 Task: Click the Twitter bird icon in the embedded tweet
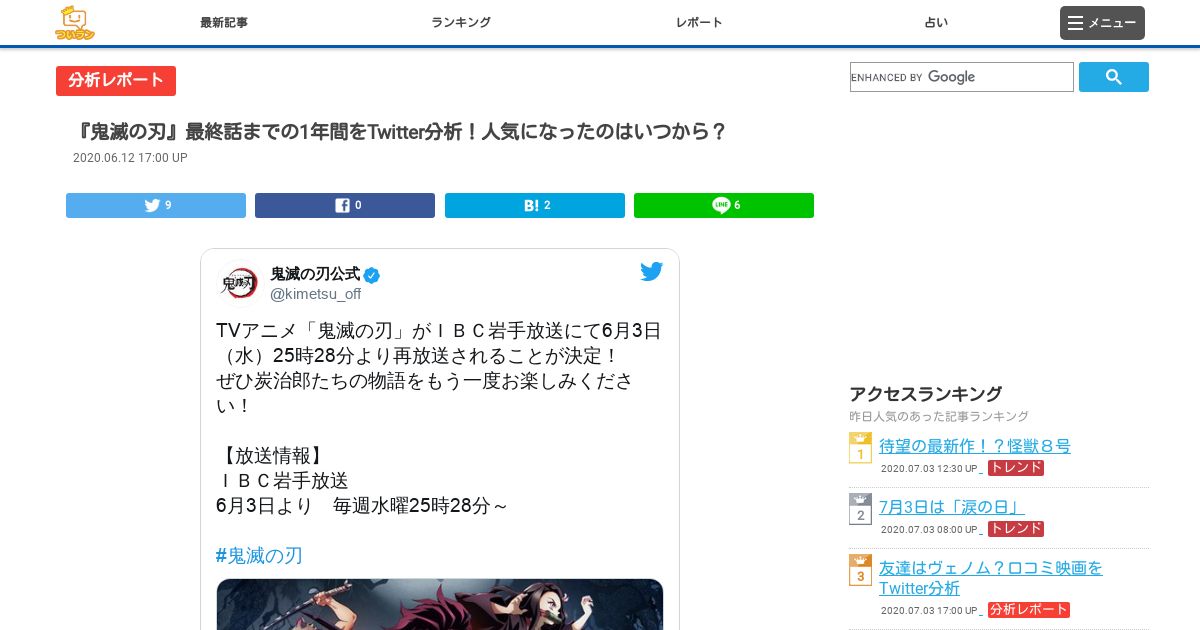click(652, 271)
